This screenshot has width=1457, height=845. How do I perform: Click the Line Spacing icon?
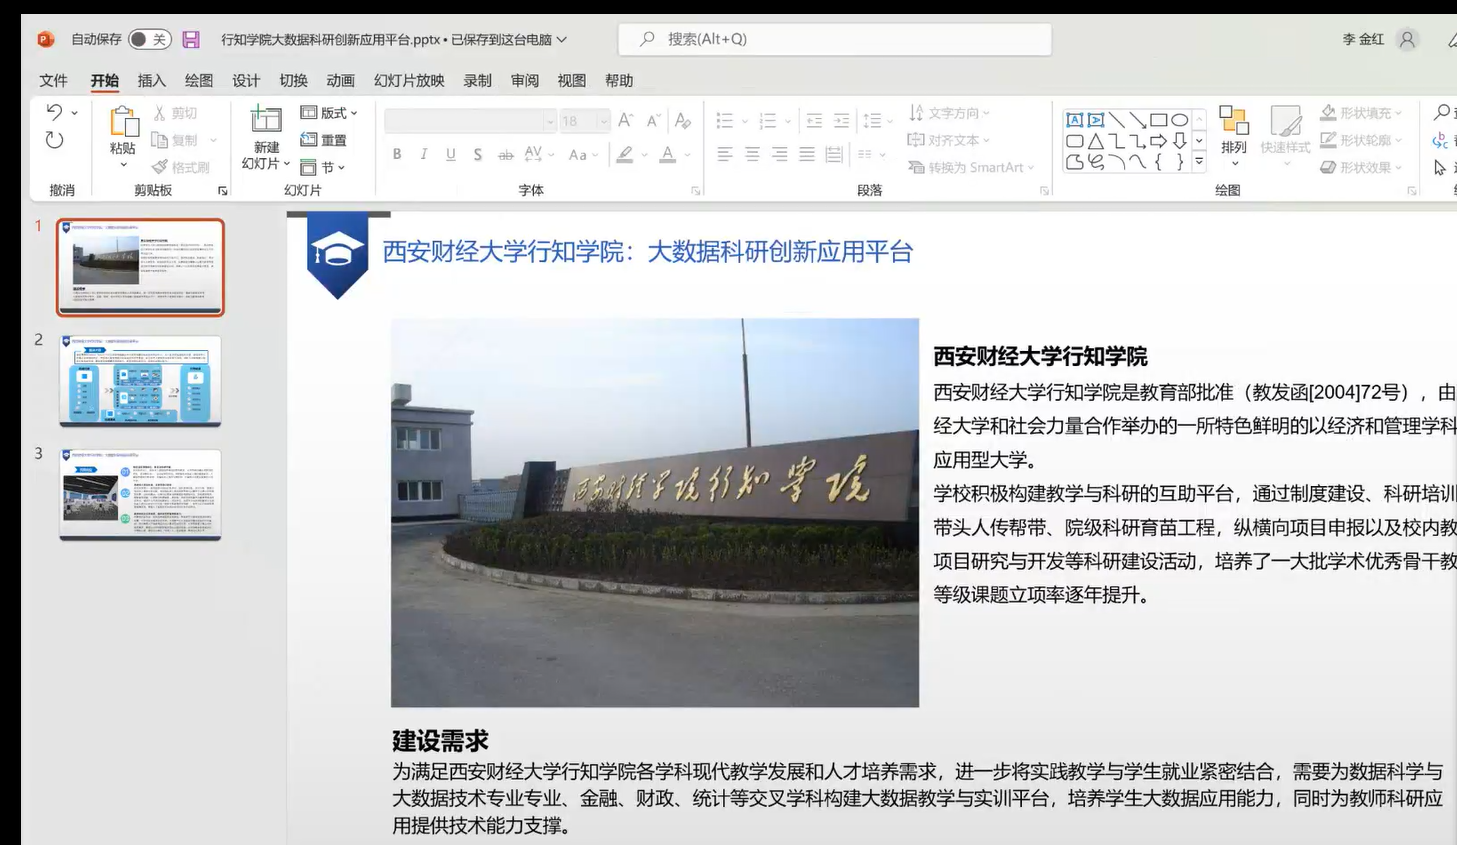click(873, 121)
